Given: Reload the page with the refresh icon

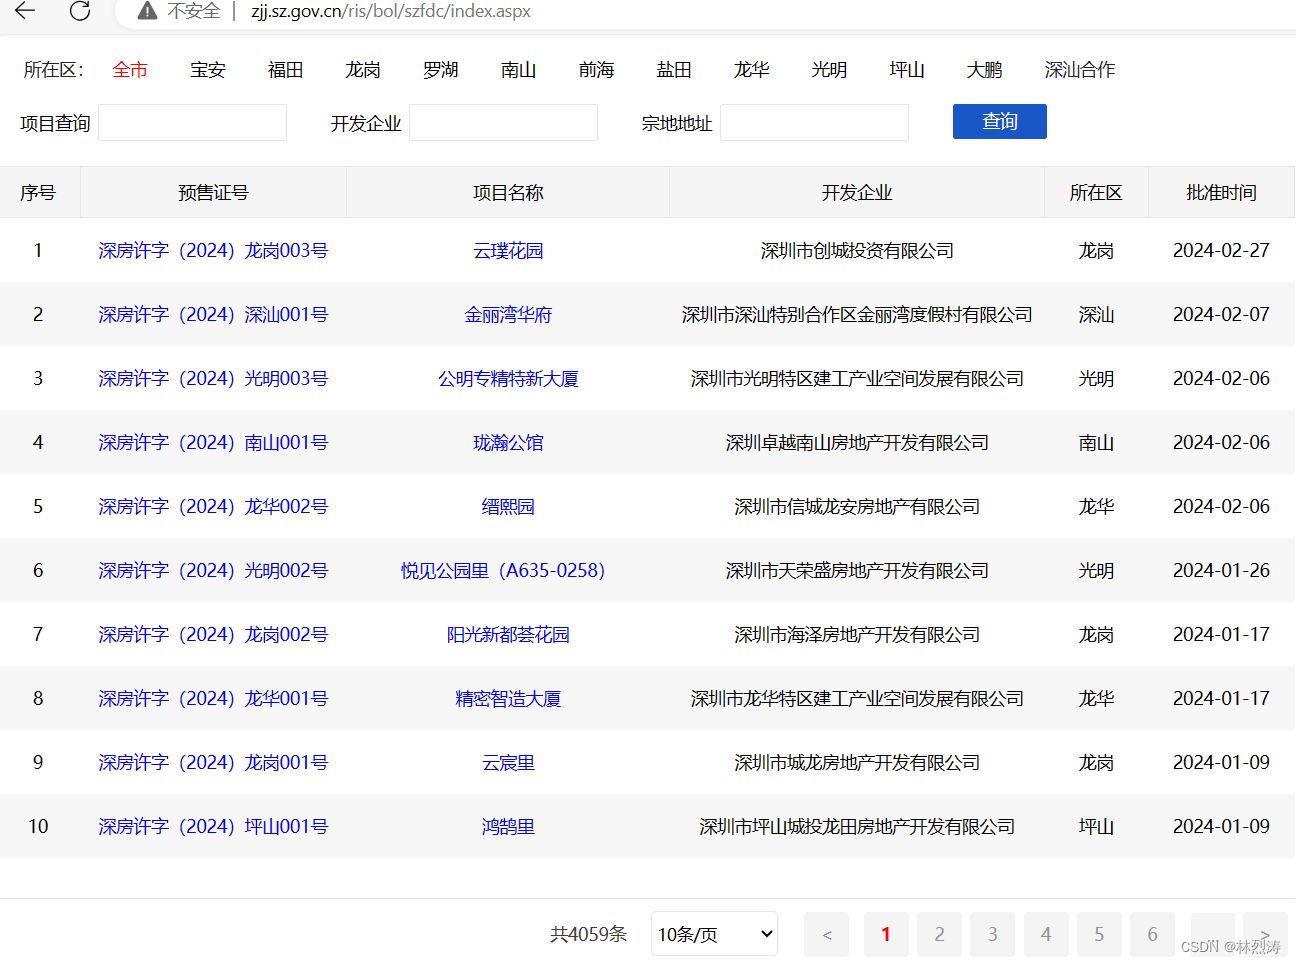Looking at the screenshot, I should pyautogui.click(x=80, y=10).
